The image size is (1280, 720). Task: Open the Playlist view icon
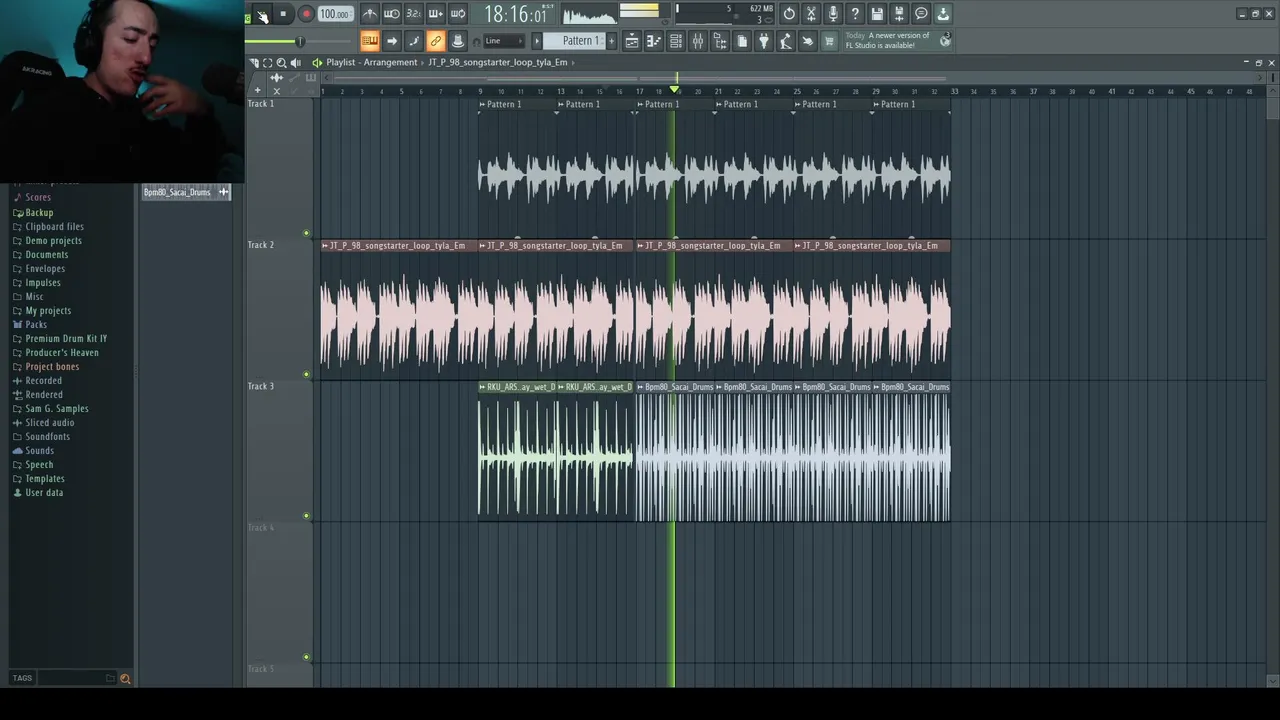coord(632,41)
